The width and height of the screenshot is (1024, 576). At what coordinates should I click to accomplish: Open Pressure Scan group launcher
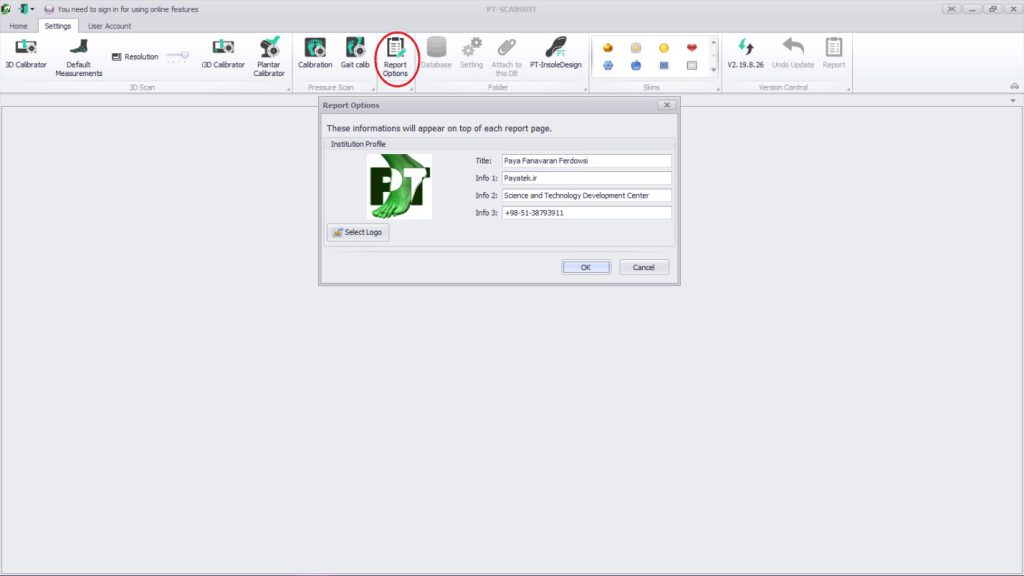[x=374, y=89]
